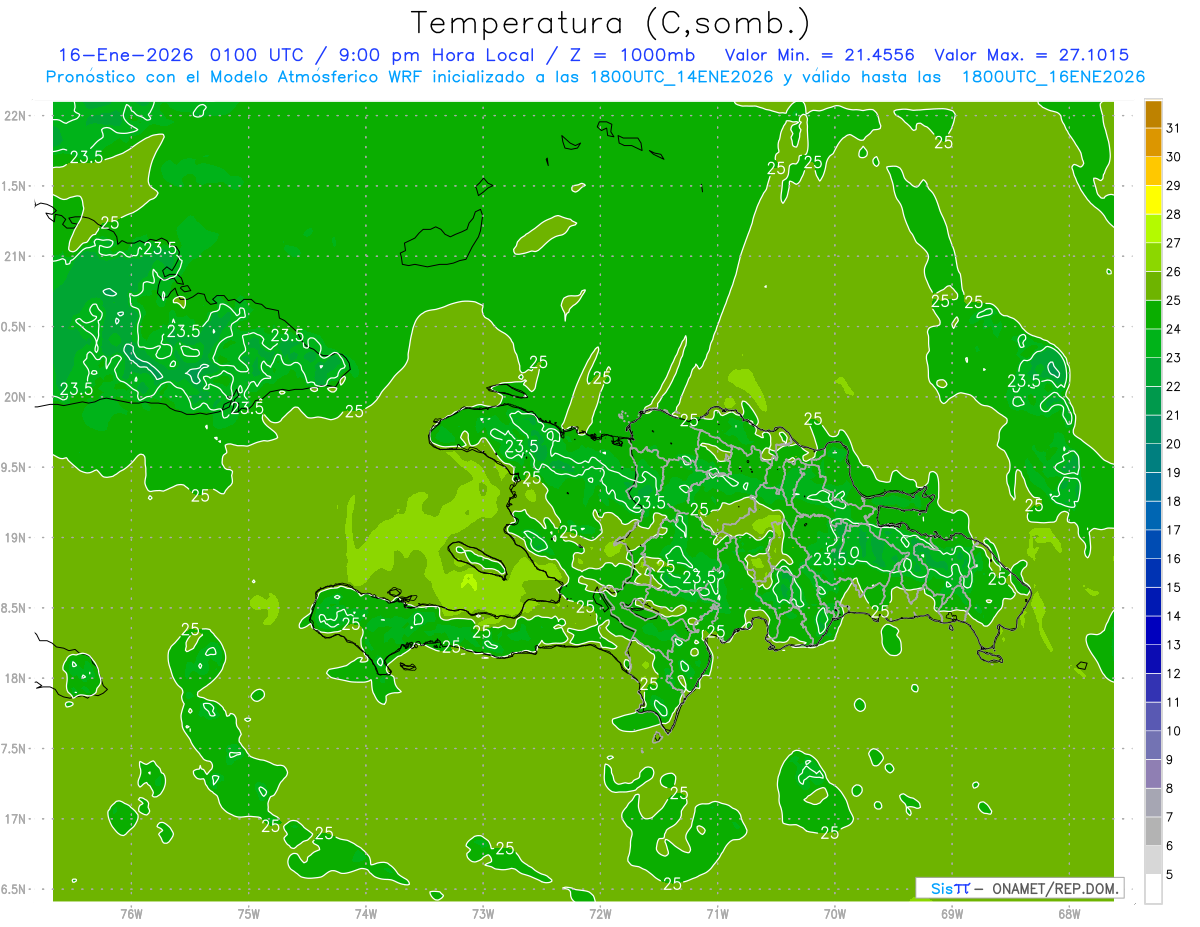Image resolution: width=1200 pixels, height=927 pixels.
Task: Click the '18N' latitude axis label
Action: coord(16,678)
